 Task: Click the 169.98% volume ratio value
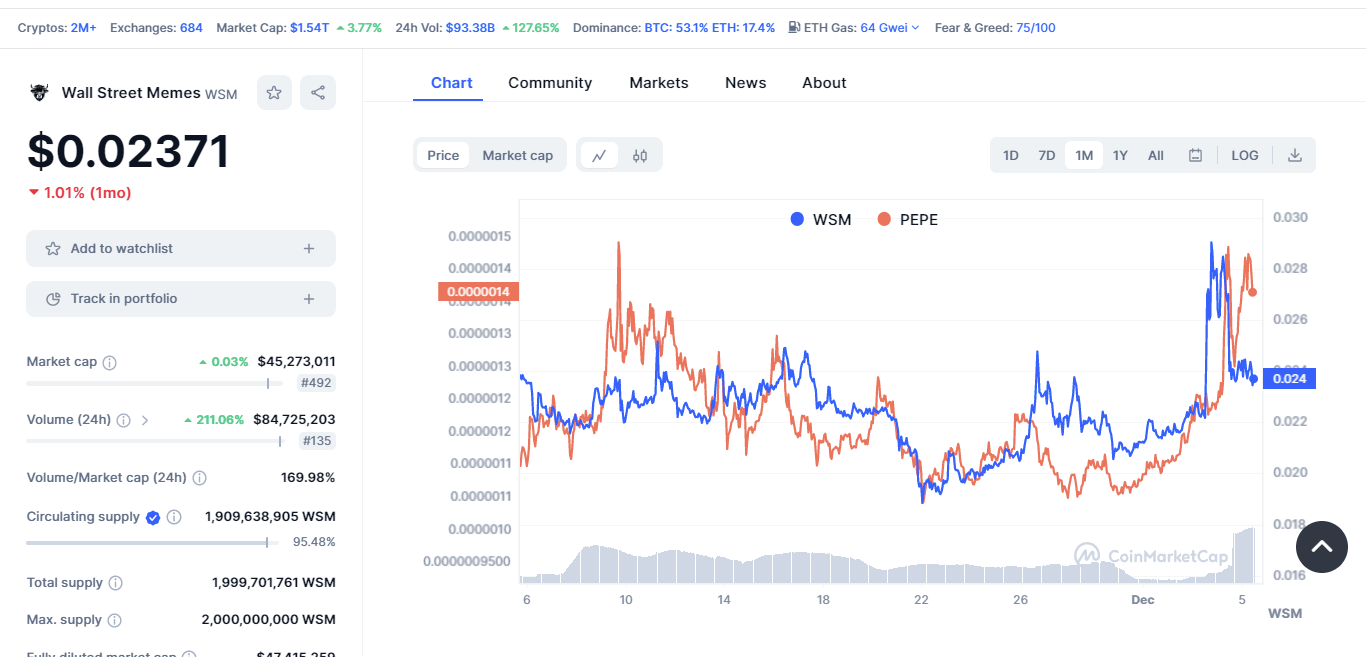[x=308, y=478]
